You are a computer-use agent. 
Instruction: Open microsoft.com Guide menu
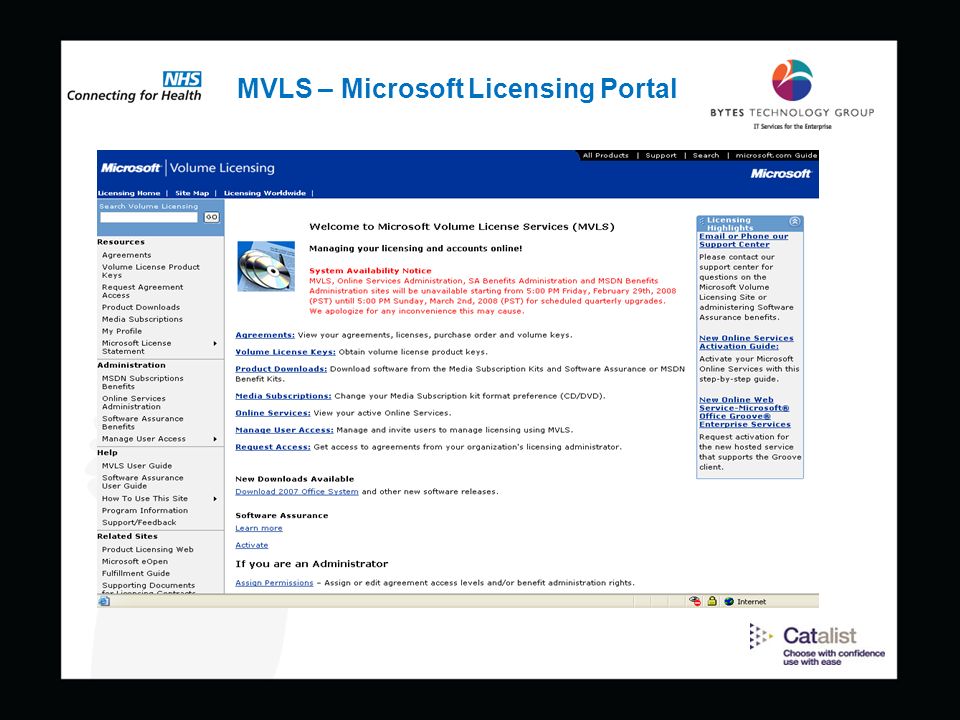(x=776, y=156)
